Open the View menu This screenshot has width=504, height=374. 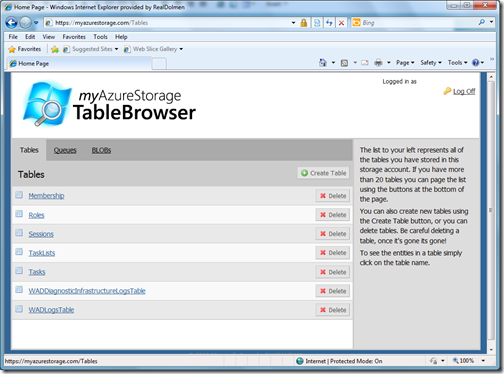(x=49, y=37)
